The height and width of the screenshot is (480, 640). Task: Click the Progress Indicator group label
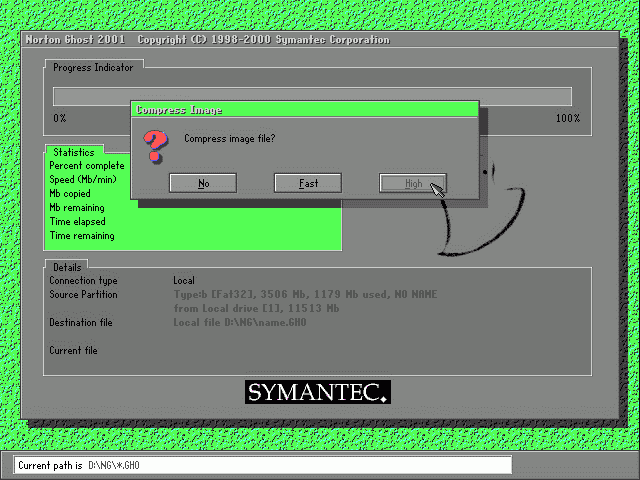coord(93,67)
